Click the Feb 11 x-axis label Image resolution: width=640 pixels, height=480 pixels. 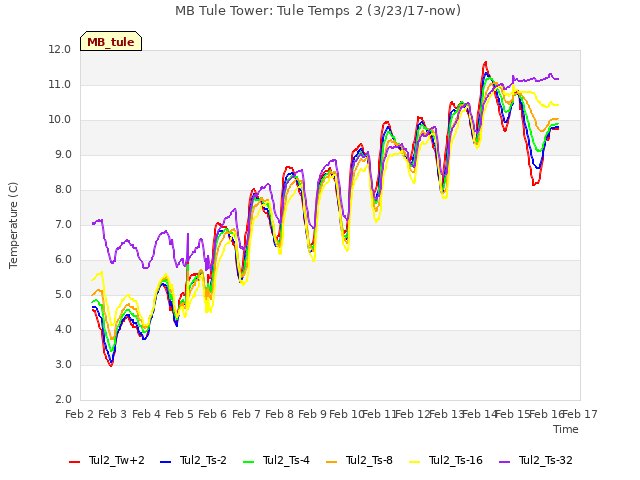[x=380, y=414]
